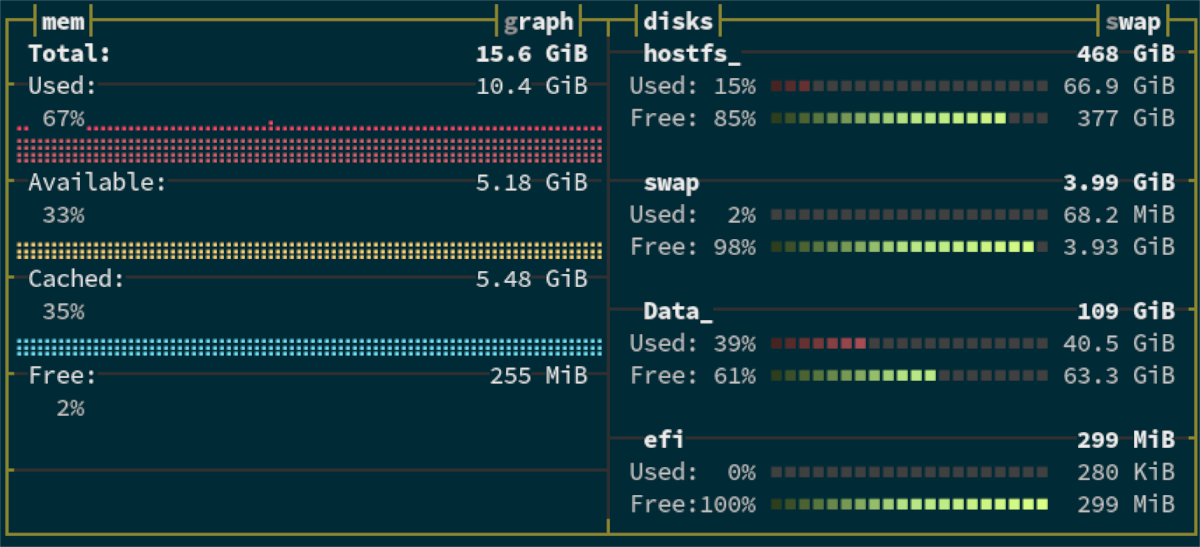This screenshot has height=547, width=1200.
Task: Select the efi disk heading
Action: tap(664, 439)
